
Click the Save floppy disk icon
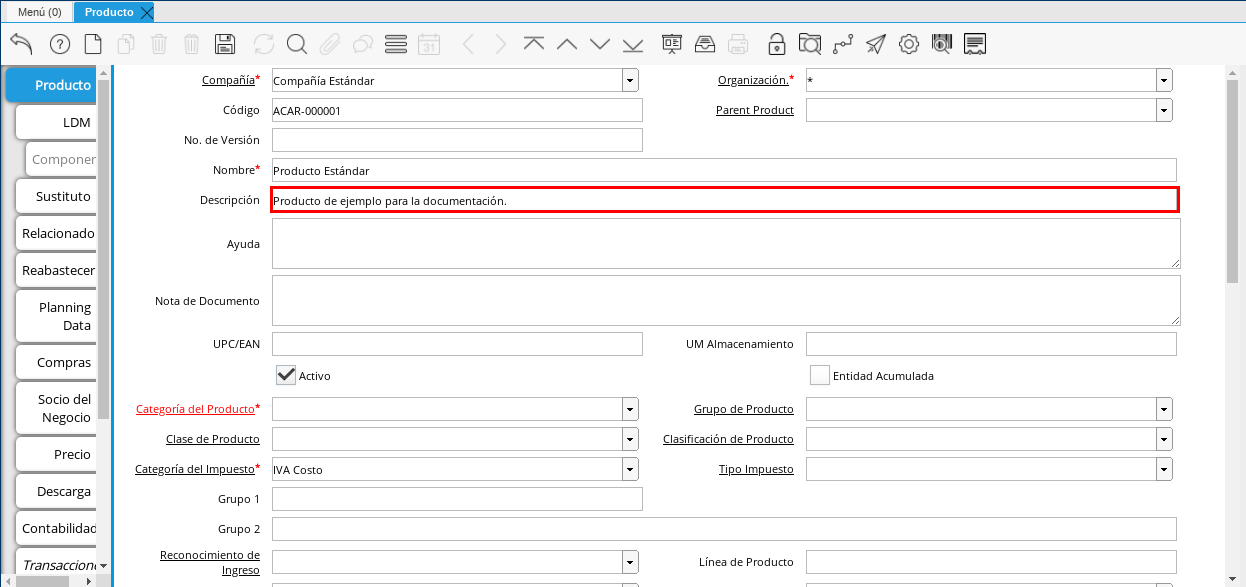(x=225, y=44)
